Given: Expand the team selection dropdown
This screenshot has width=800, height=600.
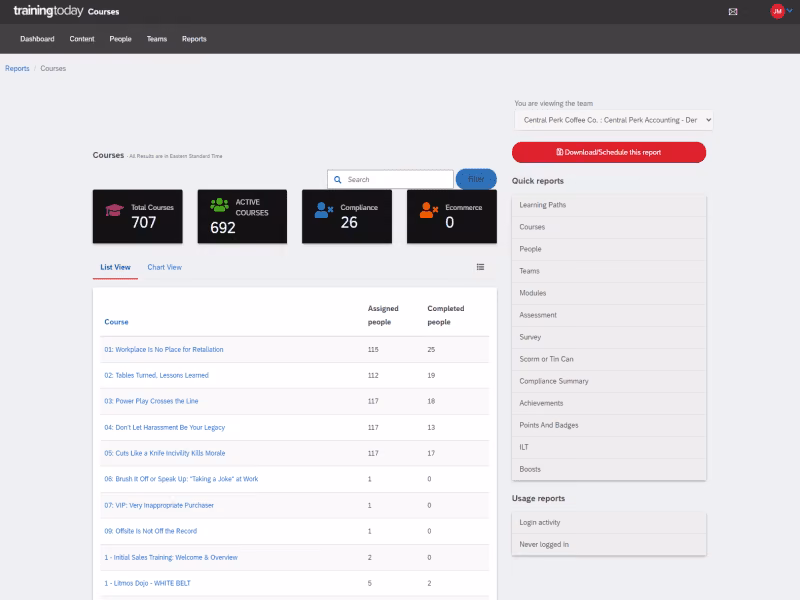Looking at the screenshot, I should tap(613, 120).
